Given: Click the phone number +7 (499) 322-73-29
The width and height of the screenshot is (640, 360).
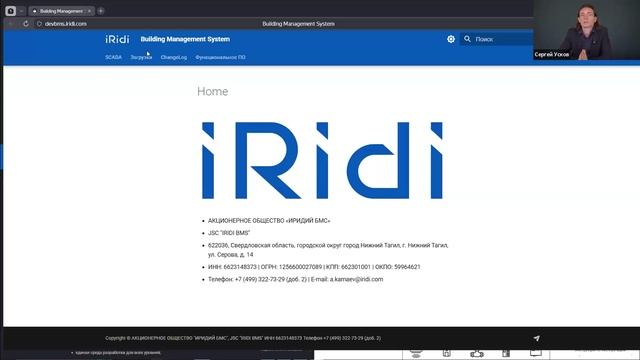Looking at the screenshot, I should tap(260, 279).
